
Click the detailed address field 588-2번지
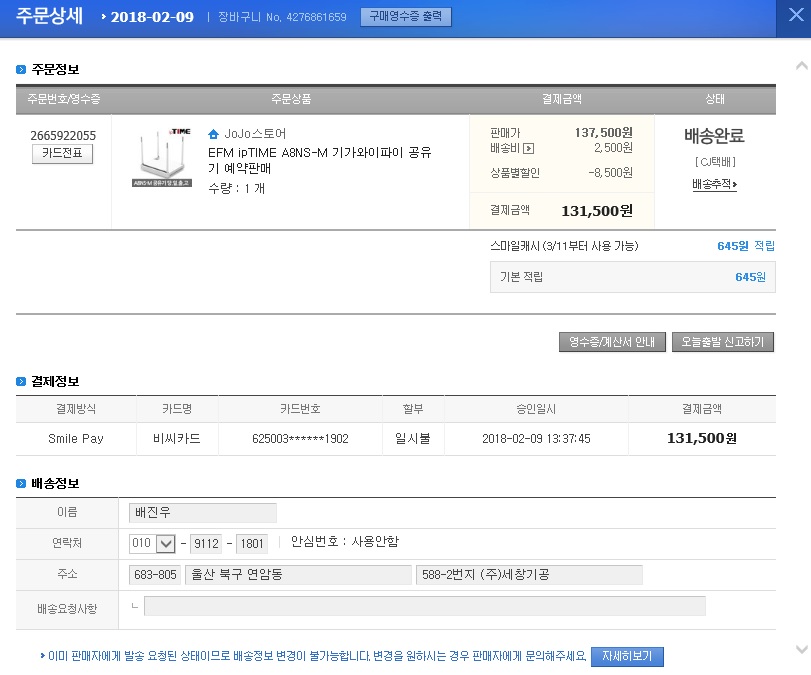click(529, 575)
